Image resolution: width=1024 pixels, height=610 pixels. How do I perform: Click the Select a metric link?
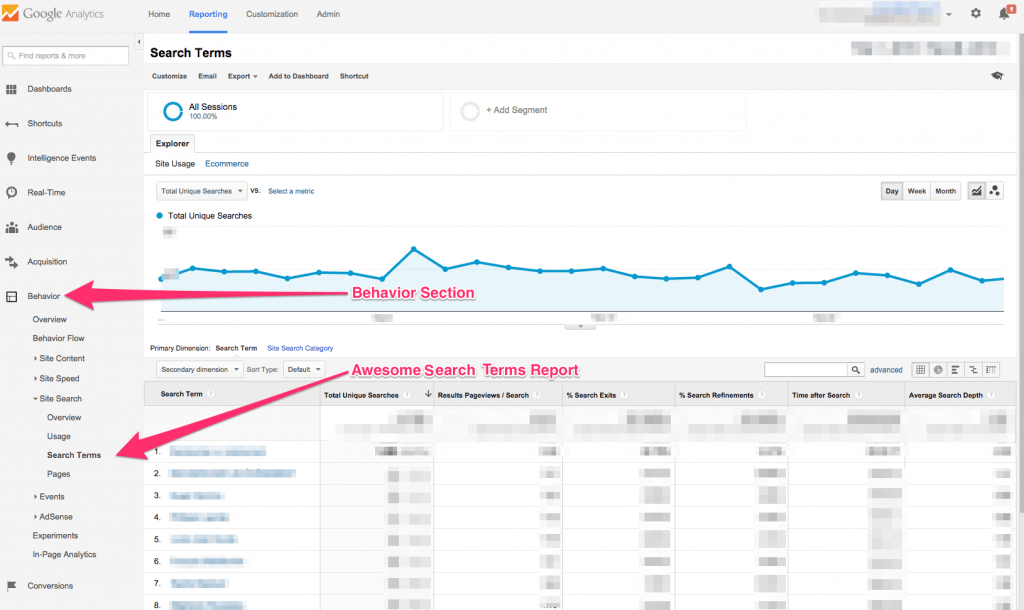(x=291, y=191)
